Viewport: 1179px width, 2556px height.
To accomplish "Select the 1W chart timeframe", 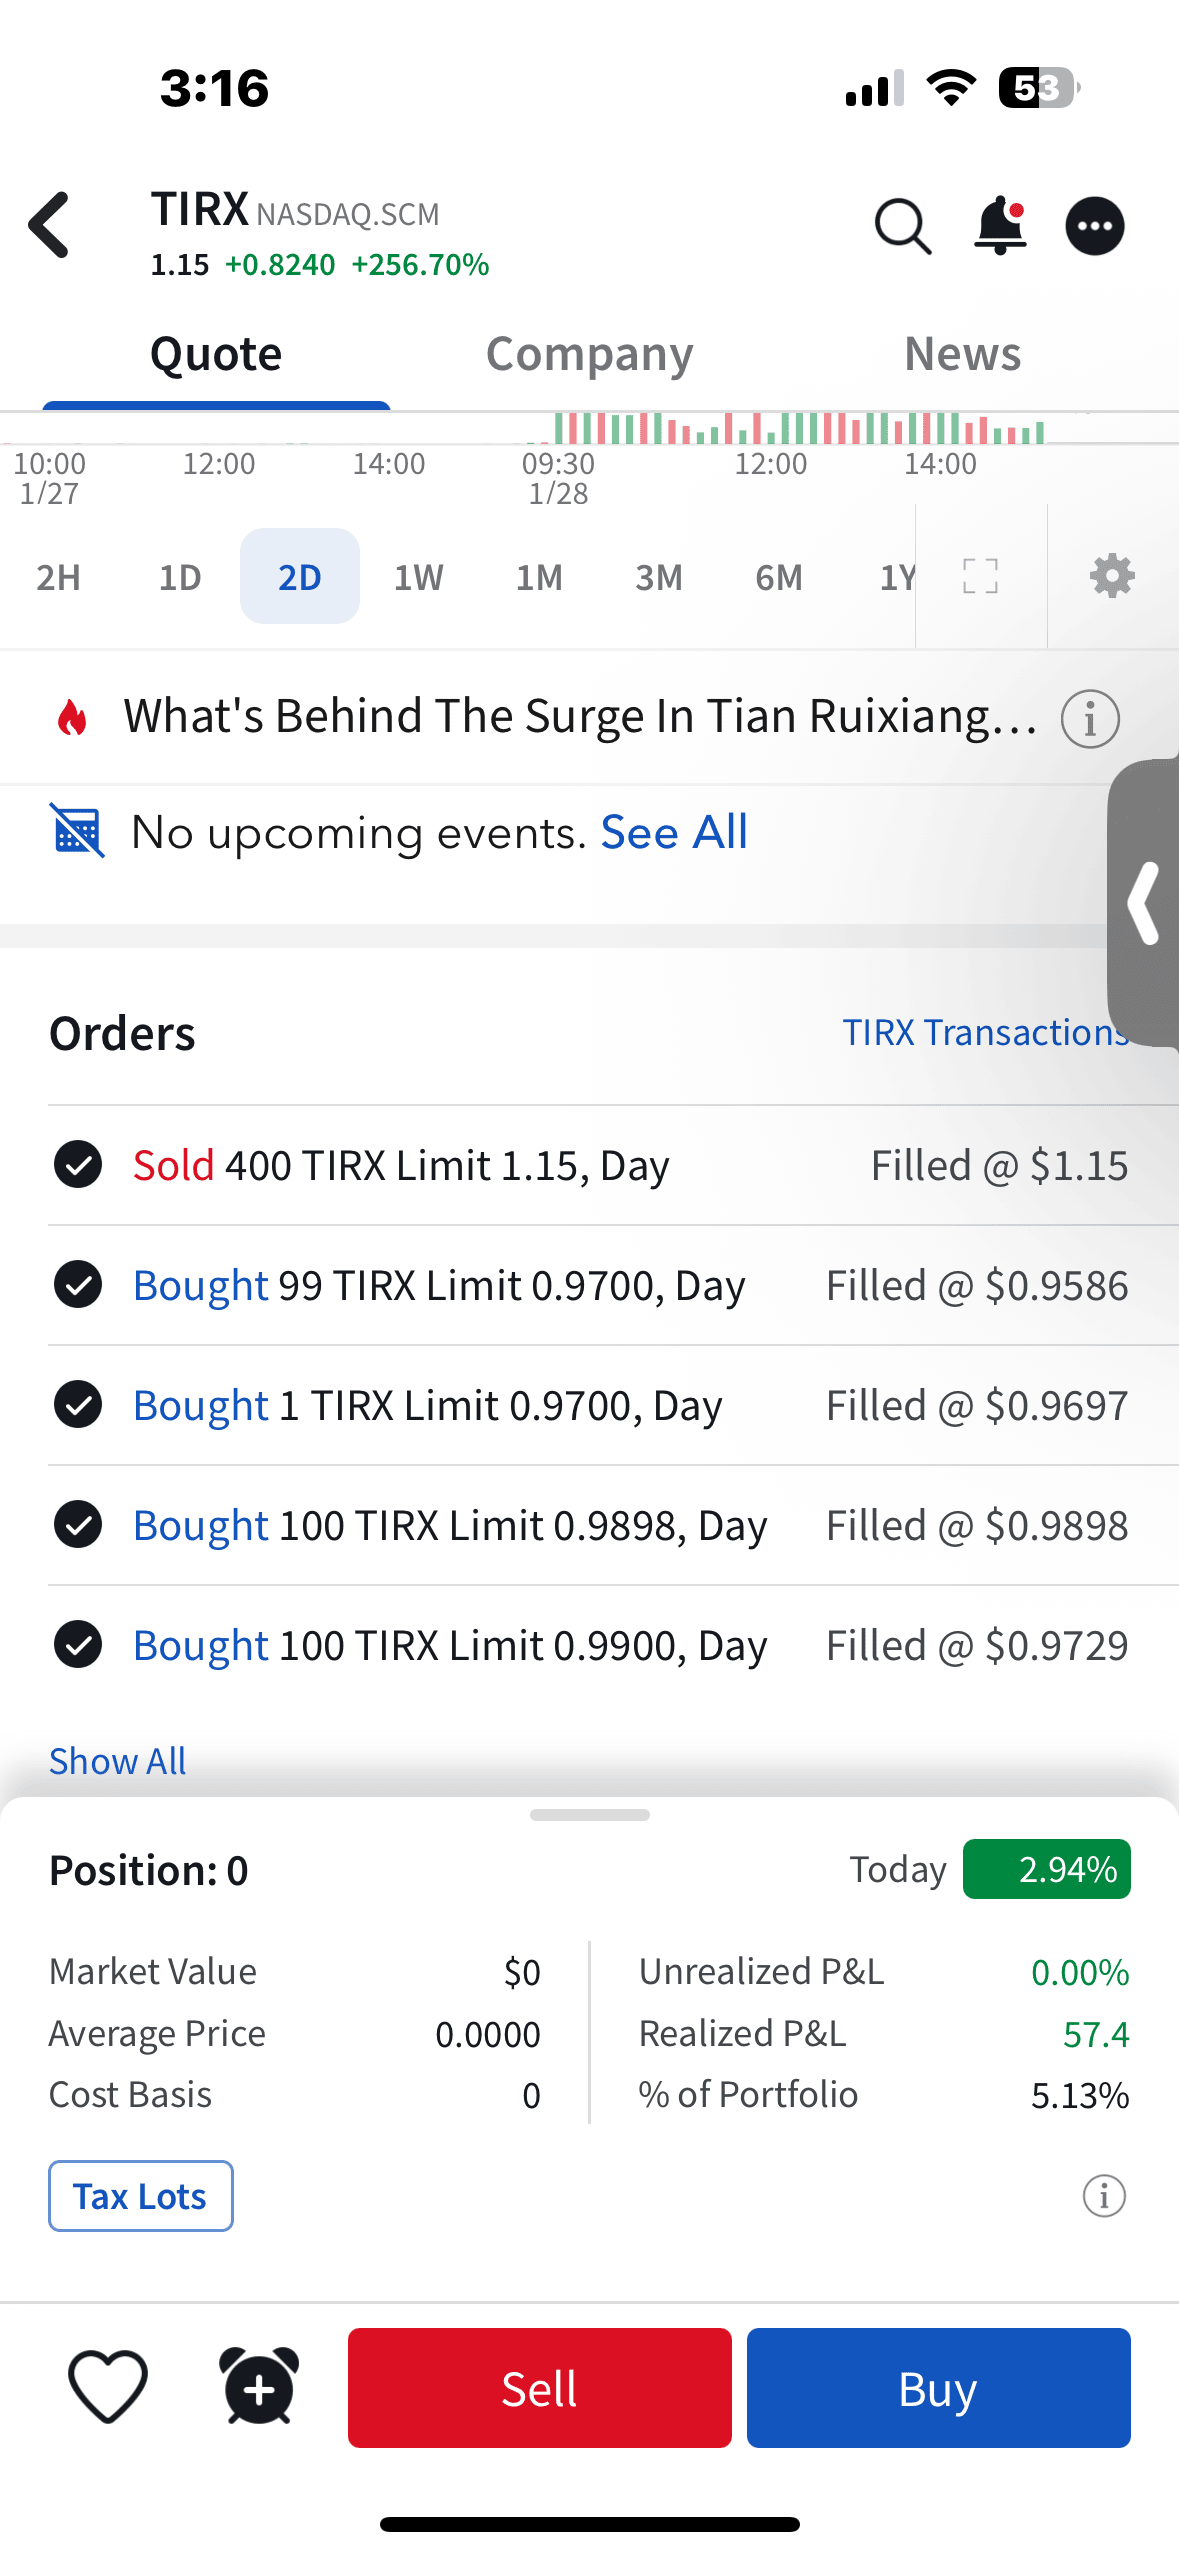I will pyautogui.click(x=418, y=577).
